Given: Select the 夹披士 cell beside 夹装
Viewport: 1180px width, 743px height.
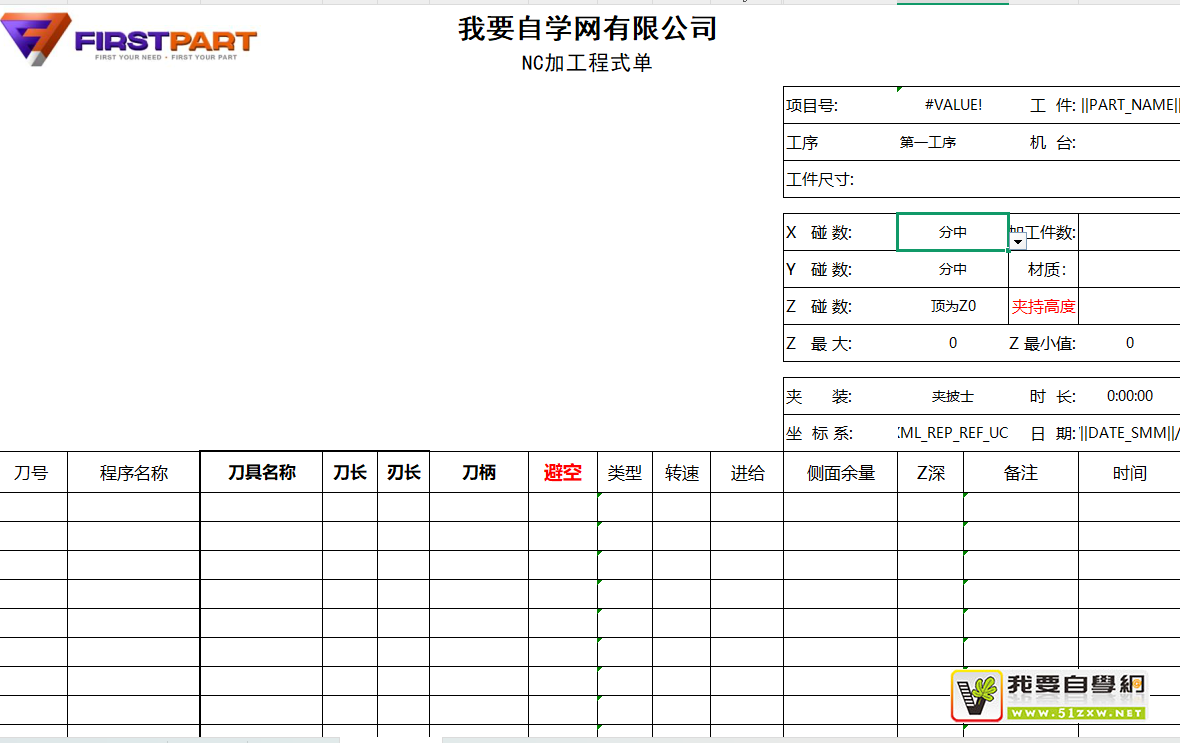Looking at the screenshot, I should pos(952,396).
